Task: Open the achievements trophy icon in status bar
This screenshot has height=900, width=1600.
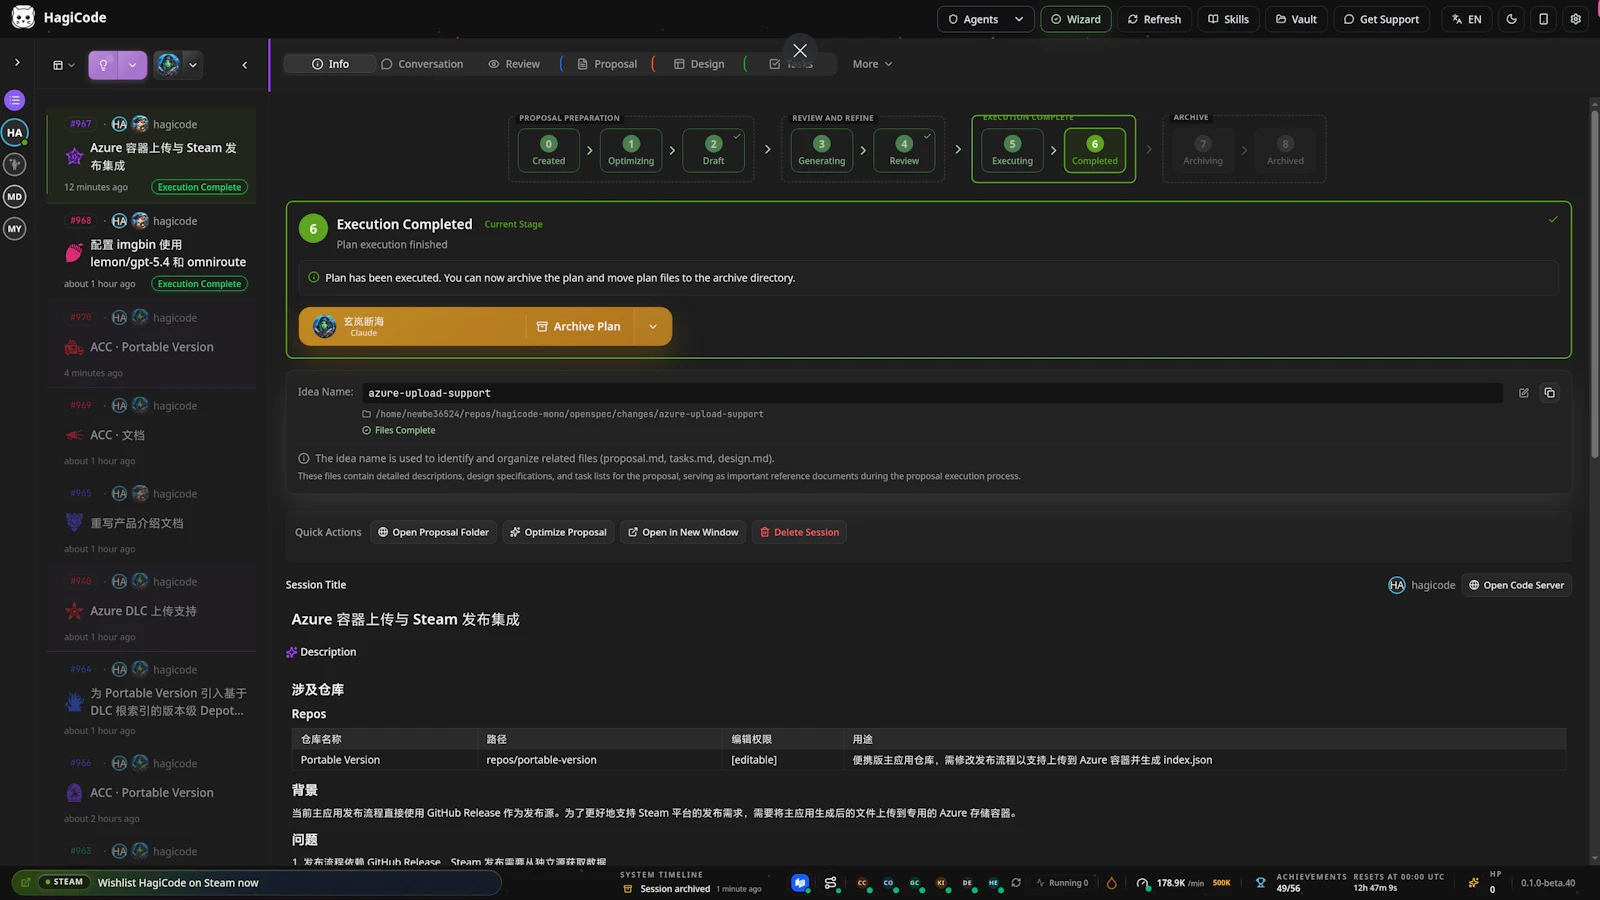Action: click(x=1260, y=882)
